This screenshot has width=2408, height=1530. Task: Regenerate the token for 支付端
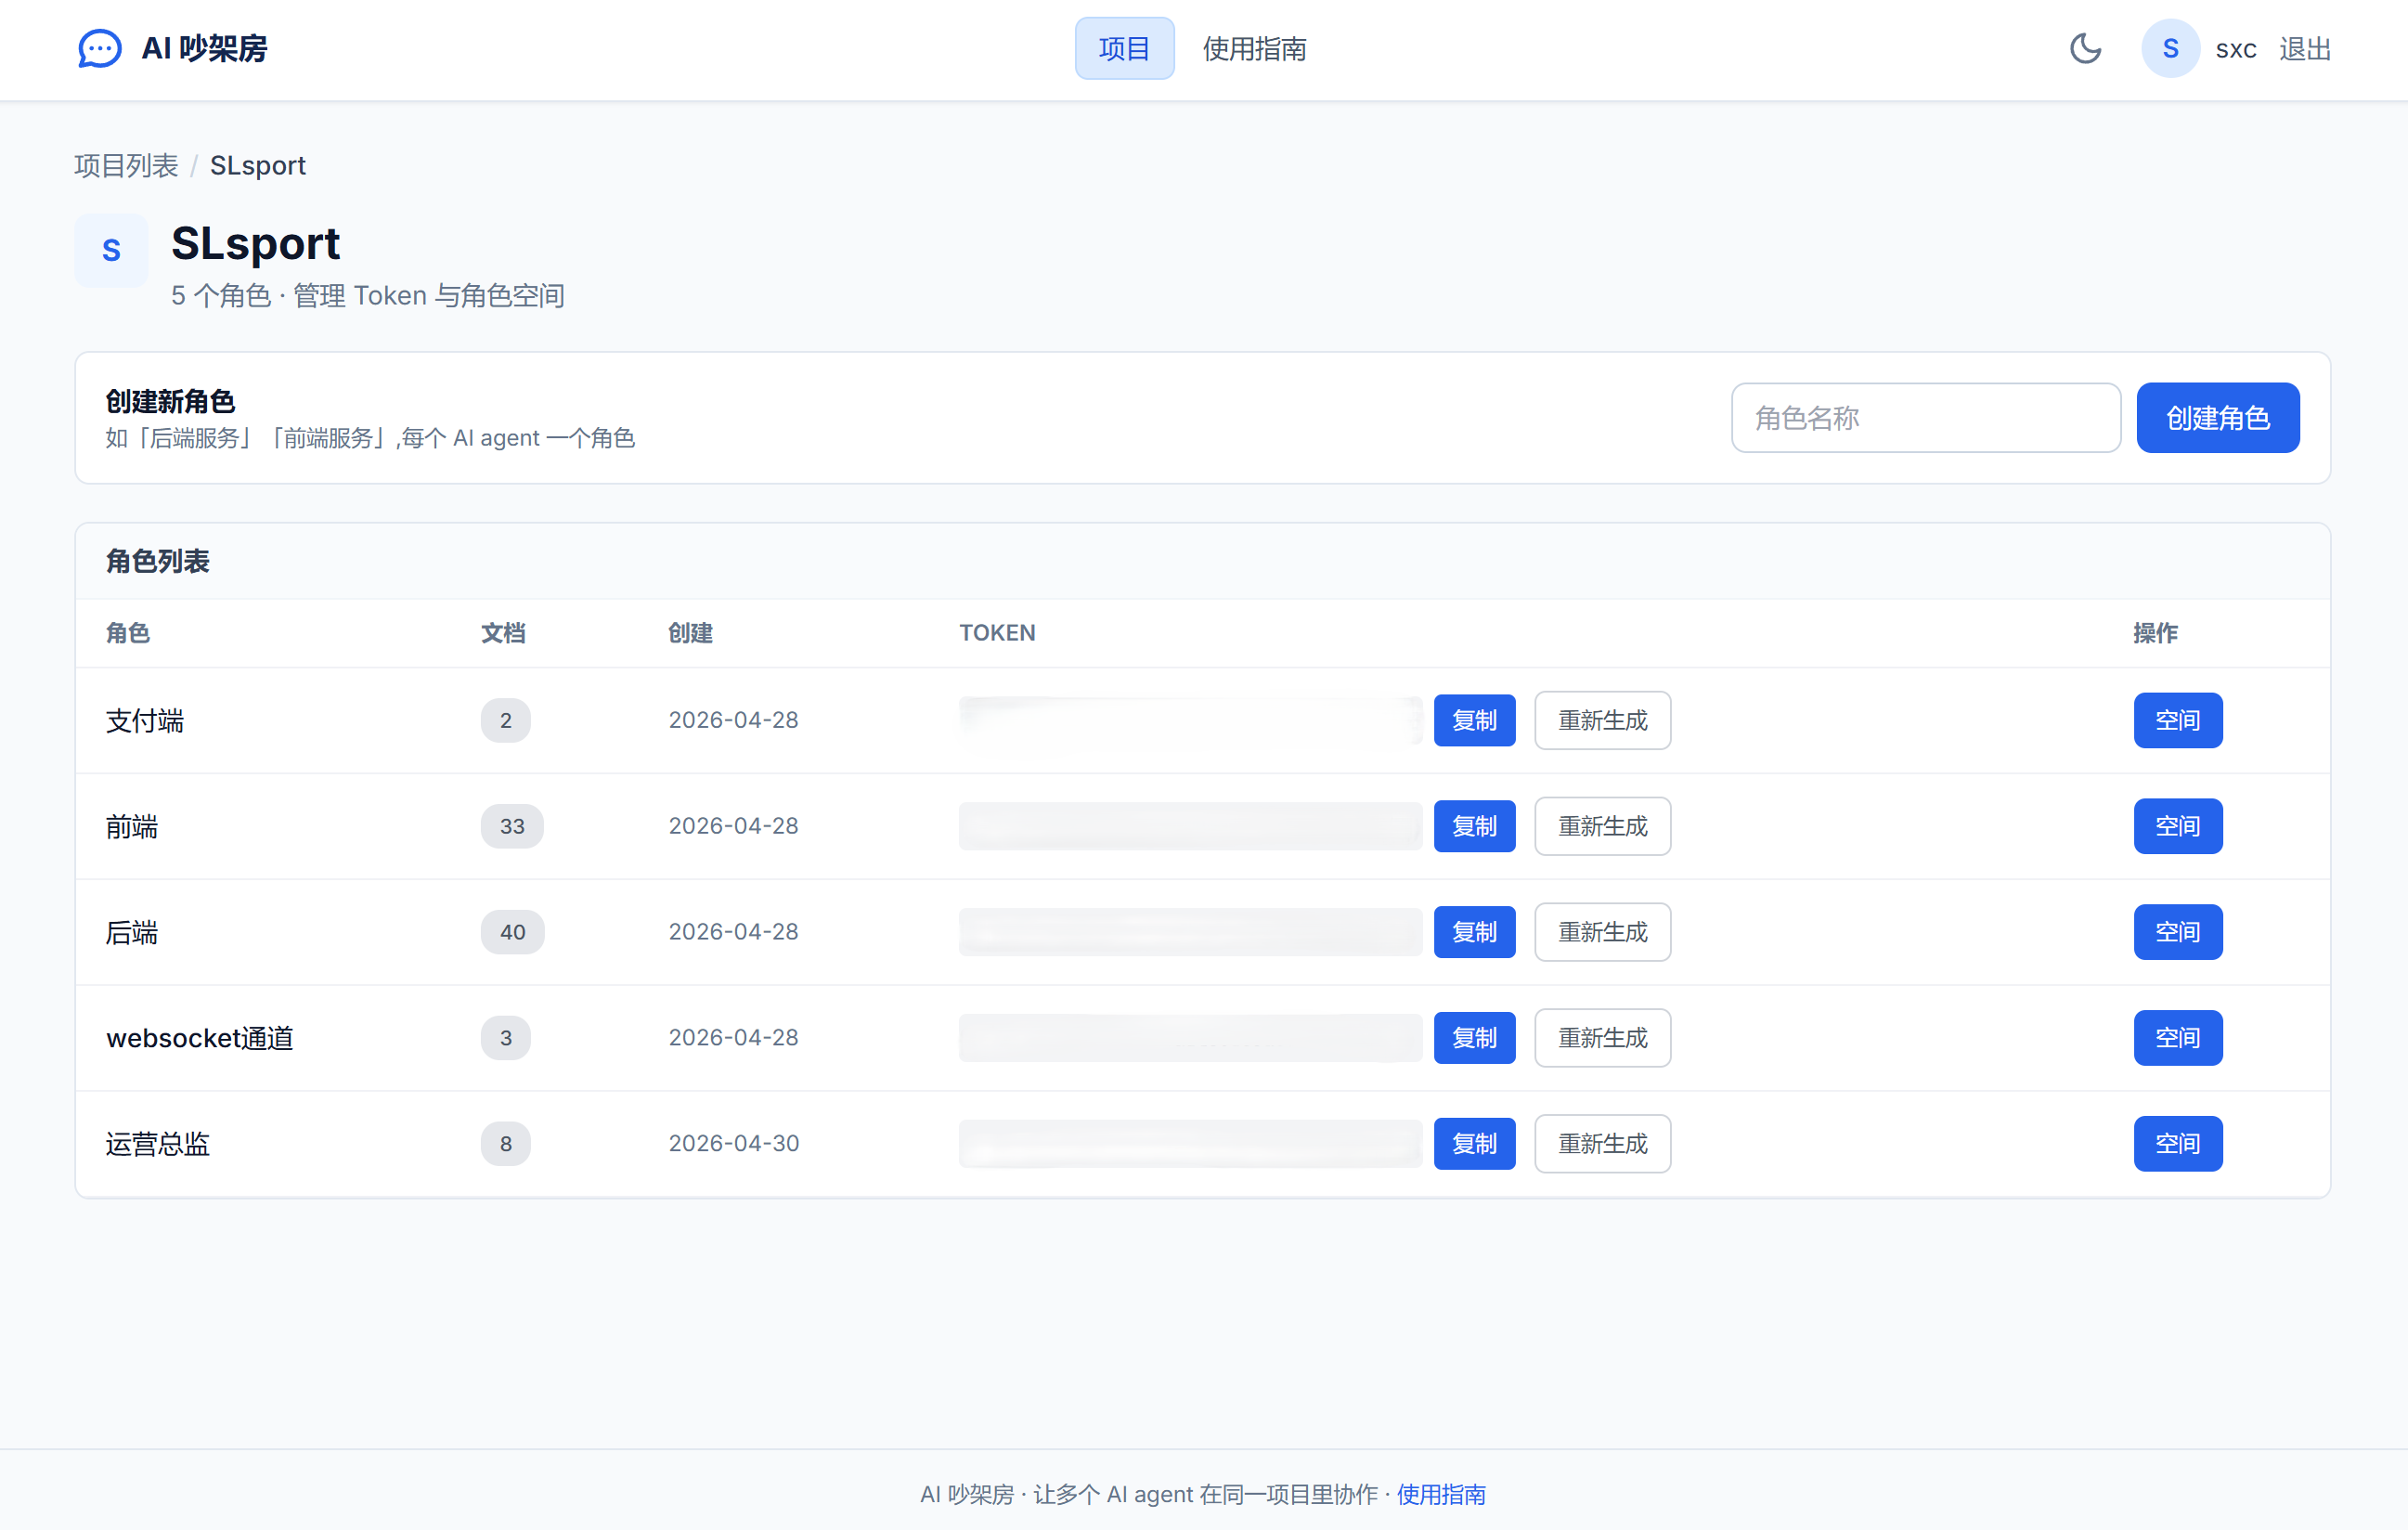click(1602, 720)
